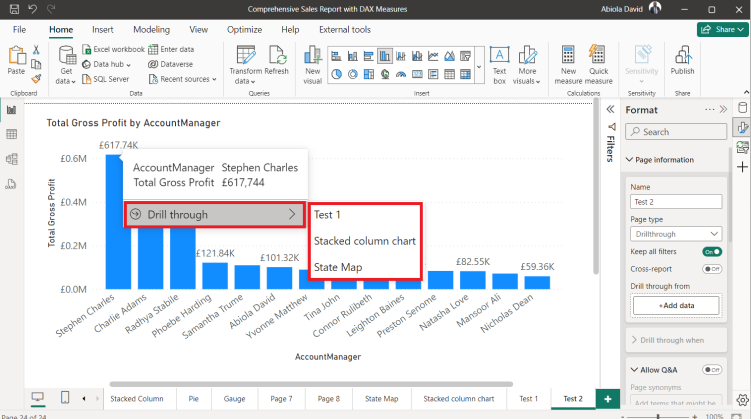Image resolution: width=751 pixels, height=419 pixels.
Task: Switch to mobile layout icon
Action: 65,397
